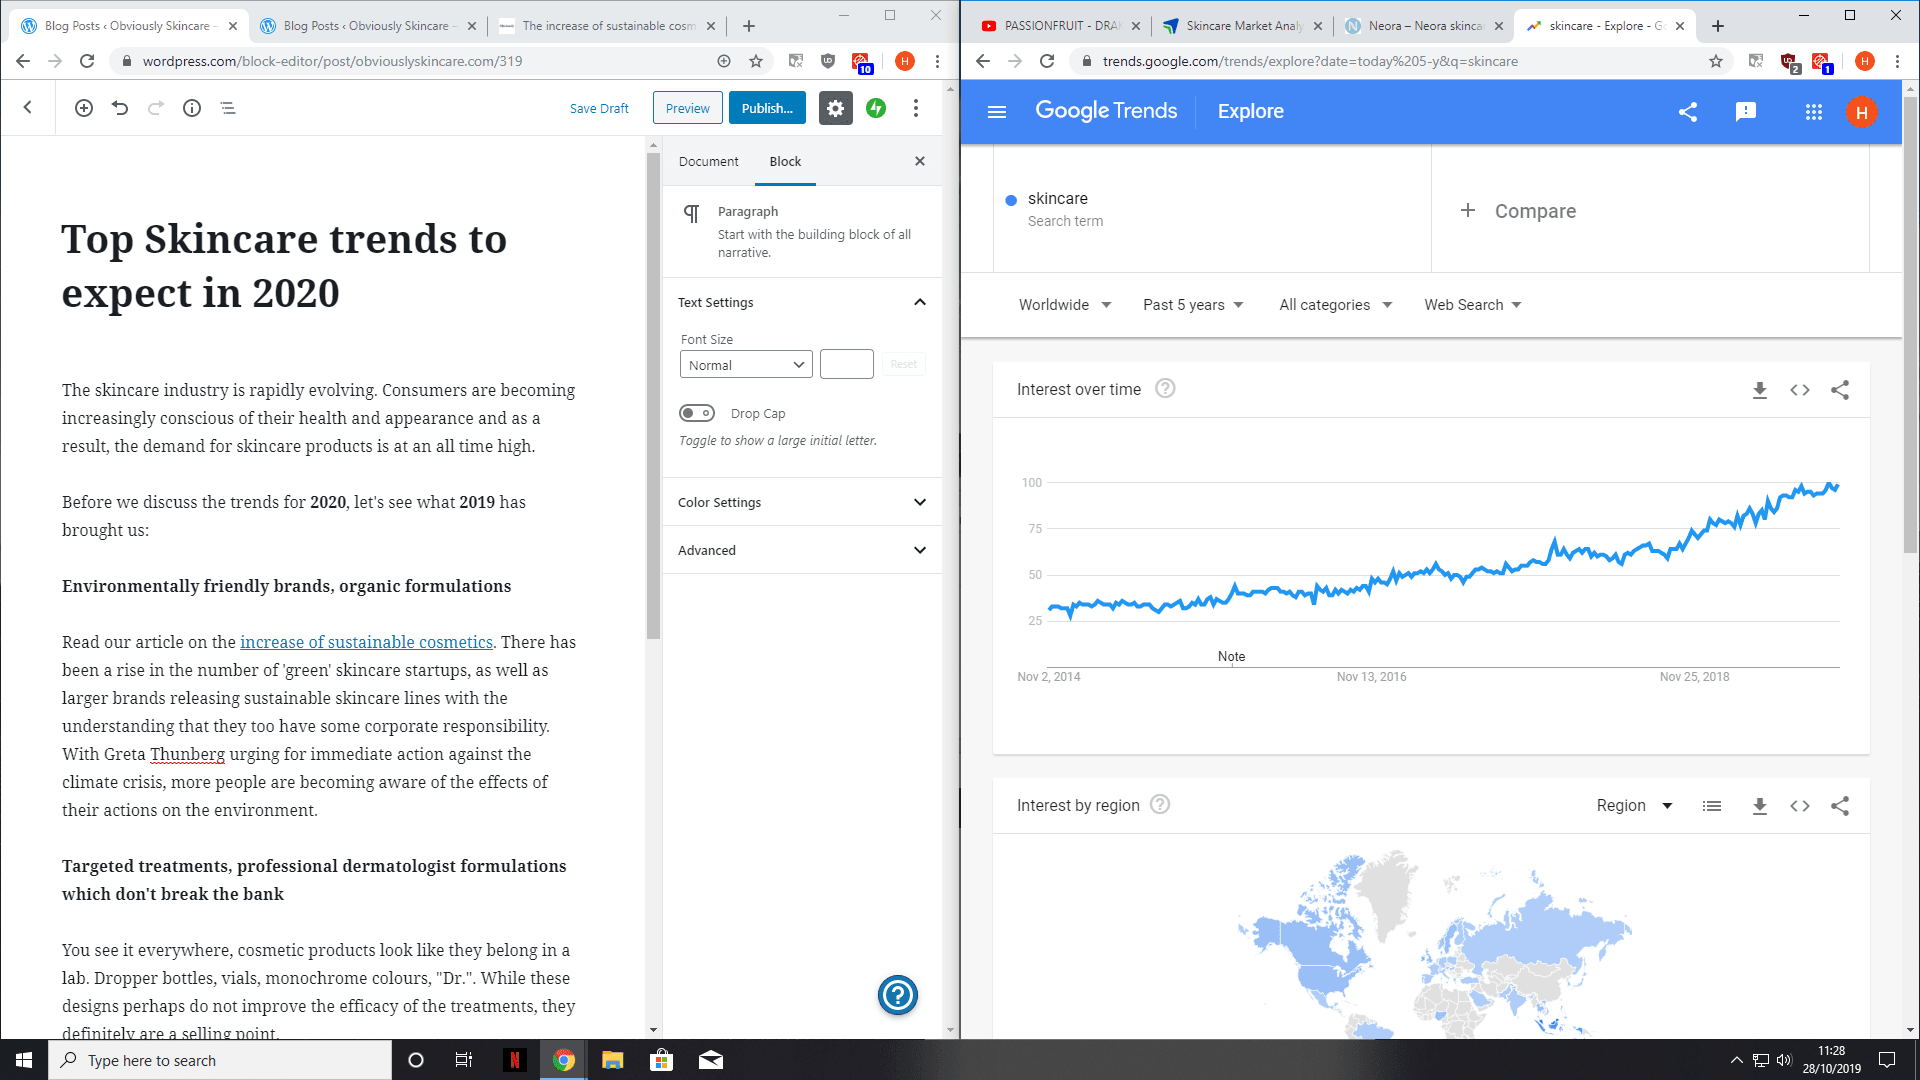The image size is (1920, 1080).
Task: Undo the last edit in editor
Action: point(120,108)
